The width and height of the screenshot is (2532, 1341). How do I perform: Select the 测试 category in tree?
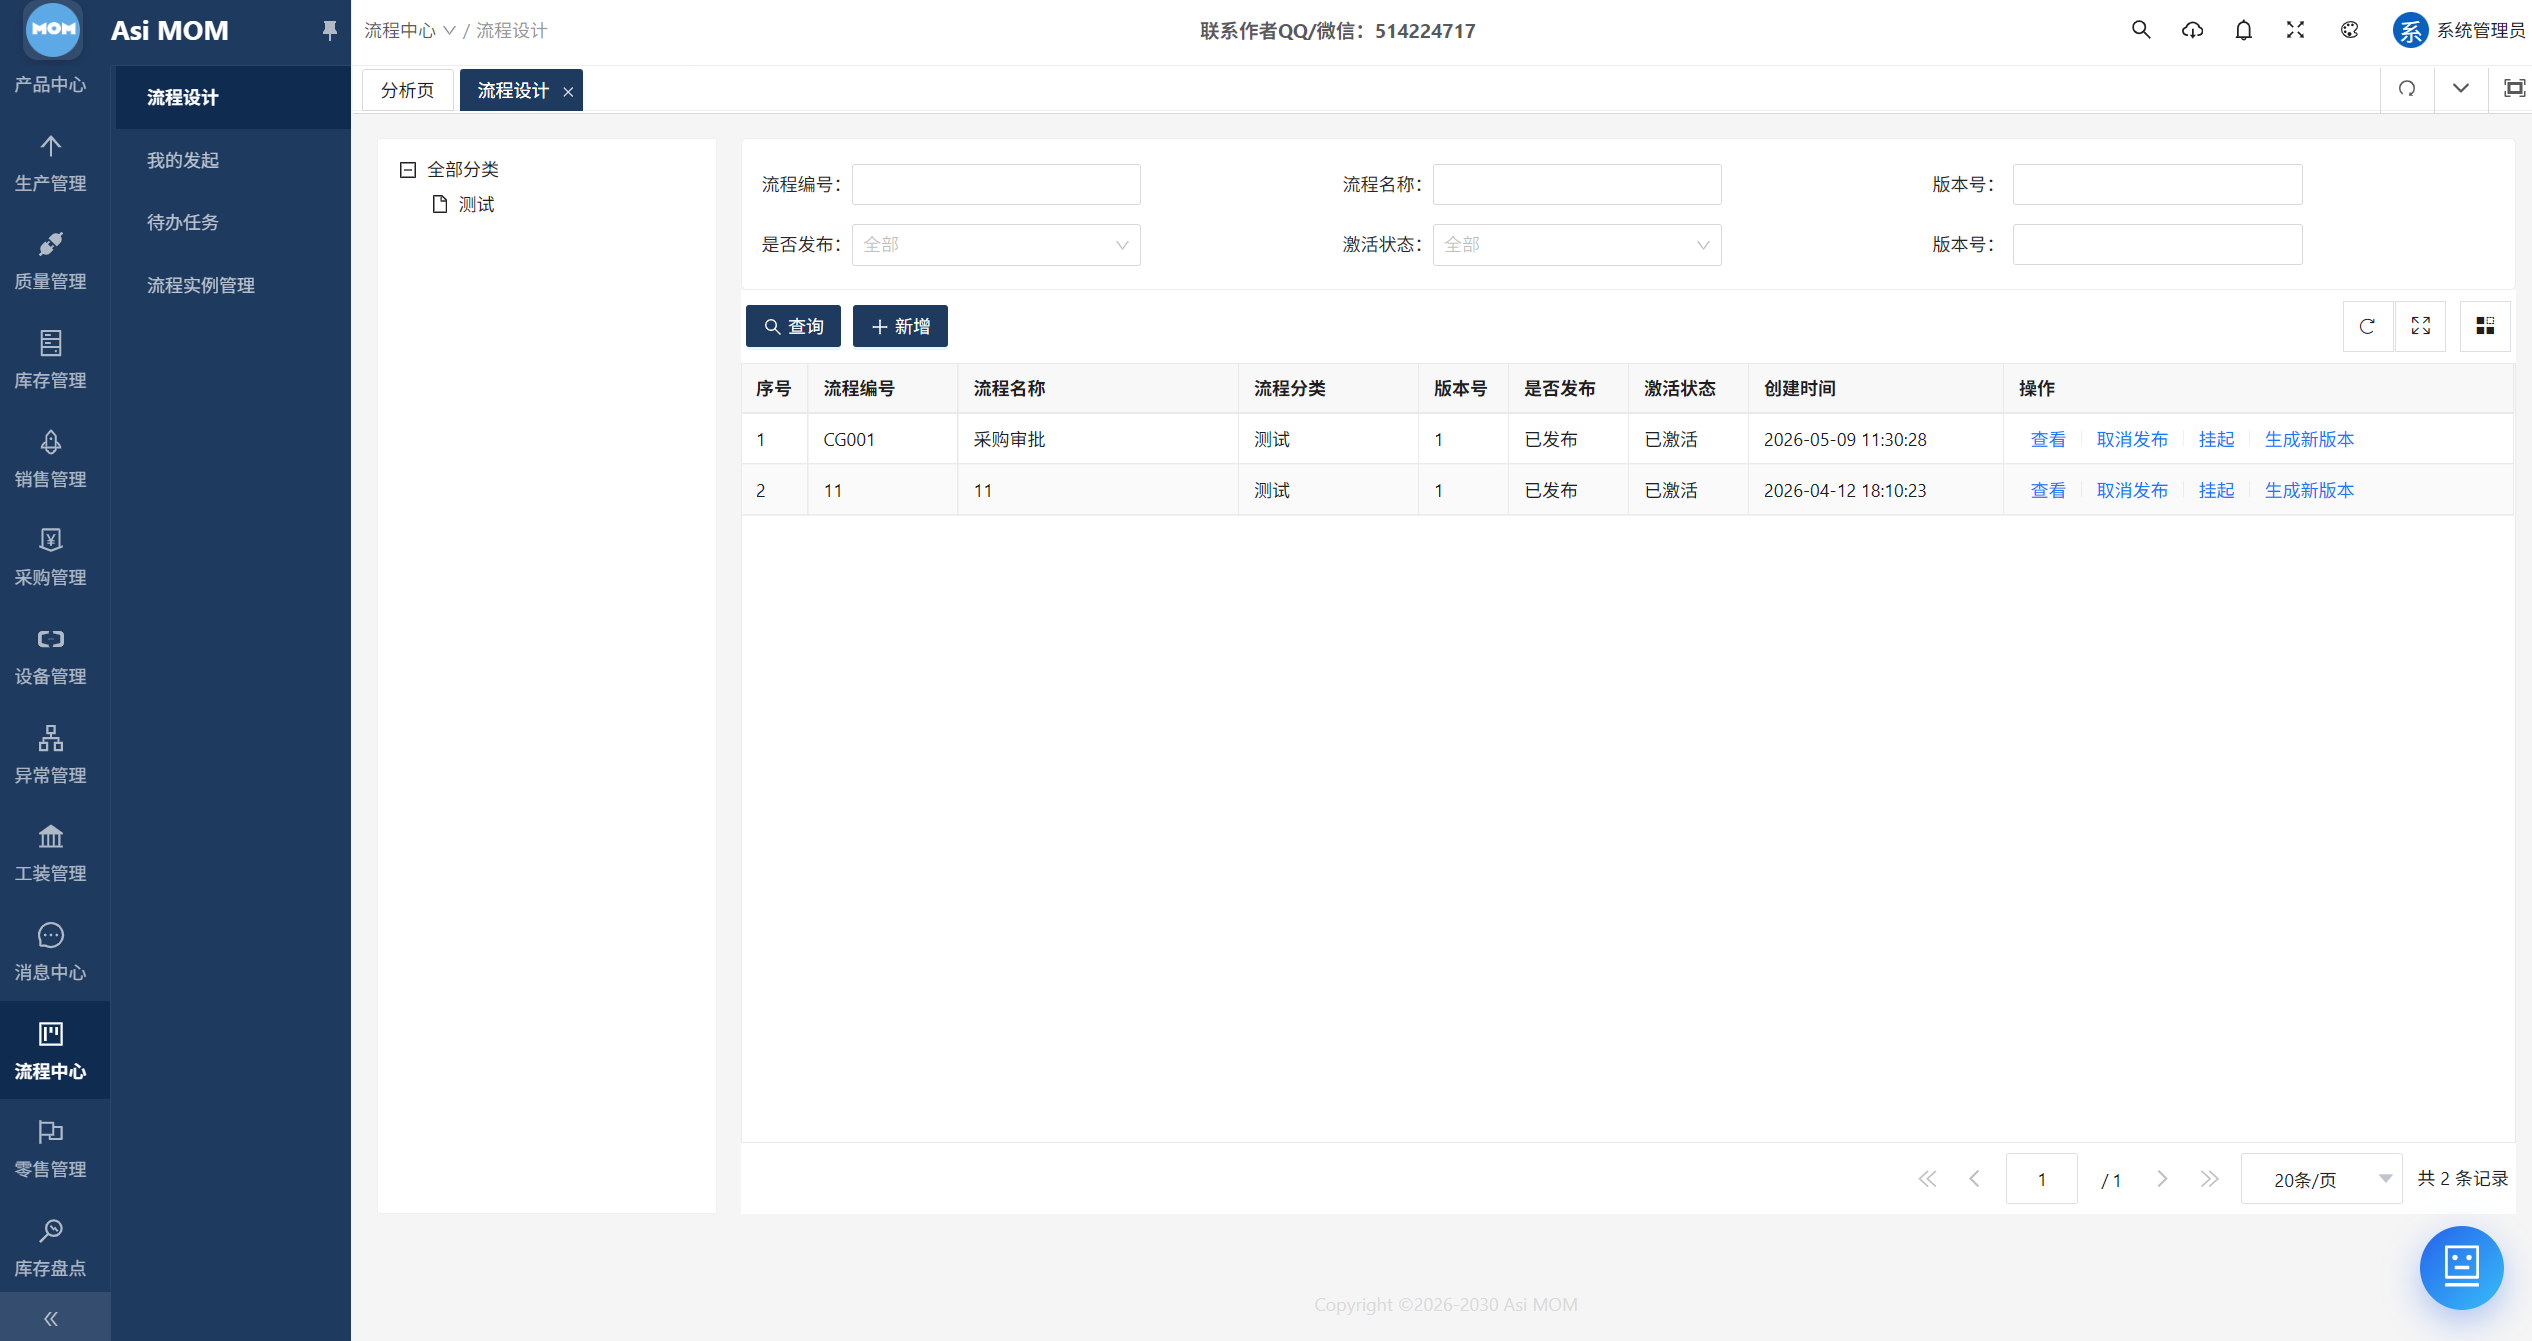[476, 204]
